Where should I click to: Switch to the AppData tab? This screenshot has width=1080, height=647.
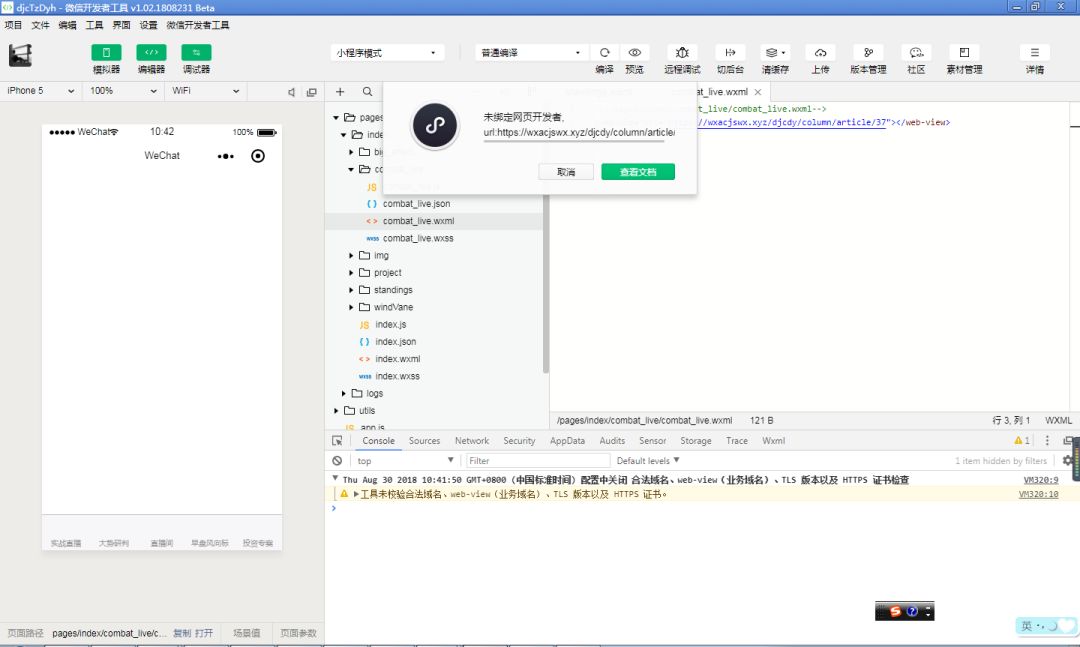point(567,441)
